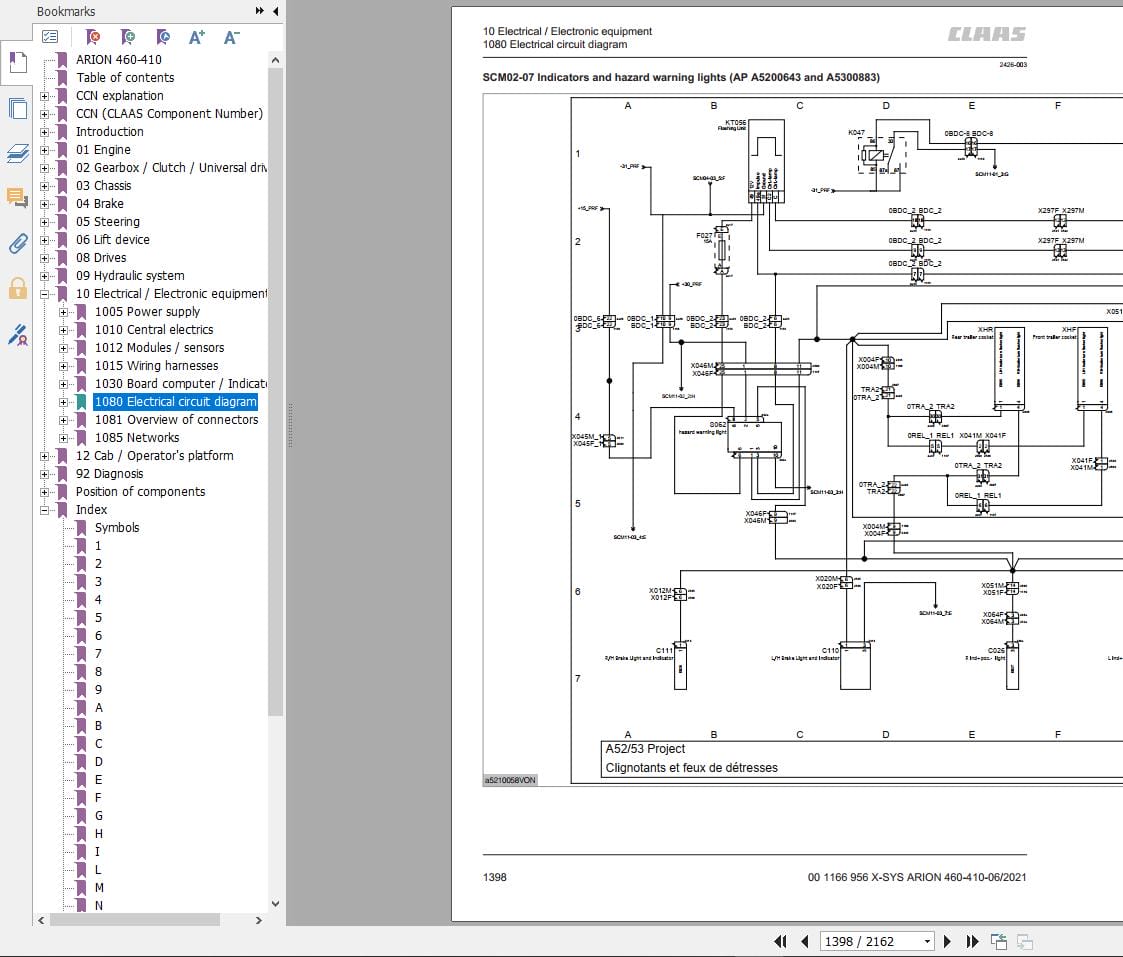Click the panel splitter grip handle
Screen dimensions: 1123x957
(x=290, y=425)
